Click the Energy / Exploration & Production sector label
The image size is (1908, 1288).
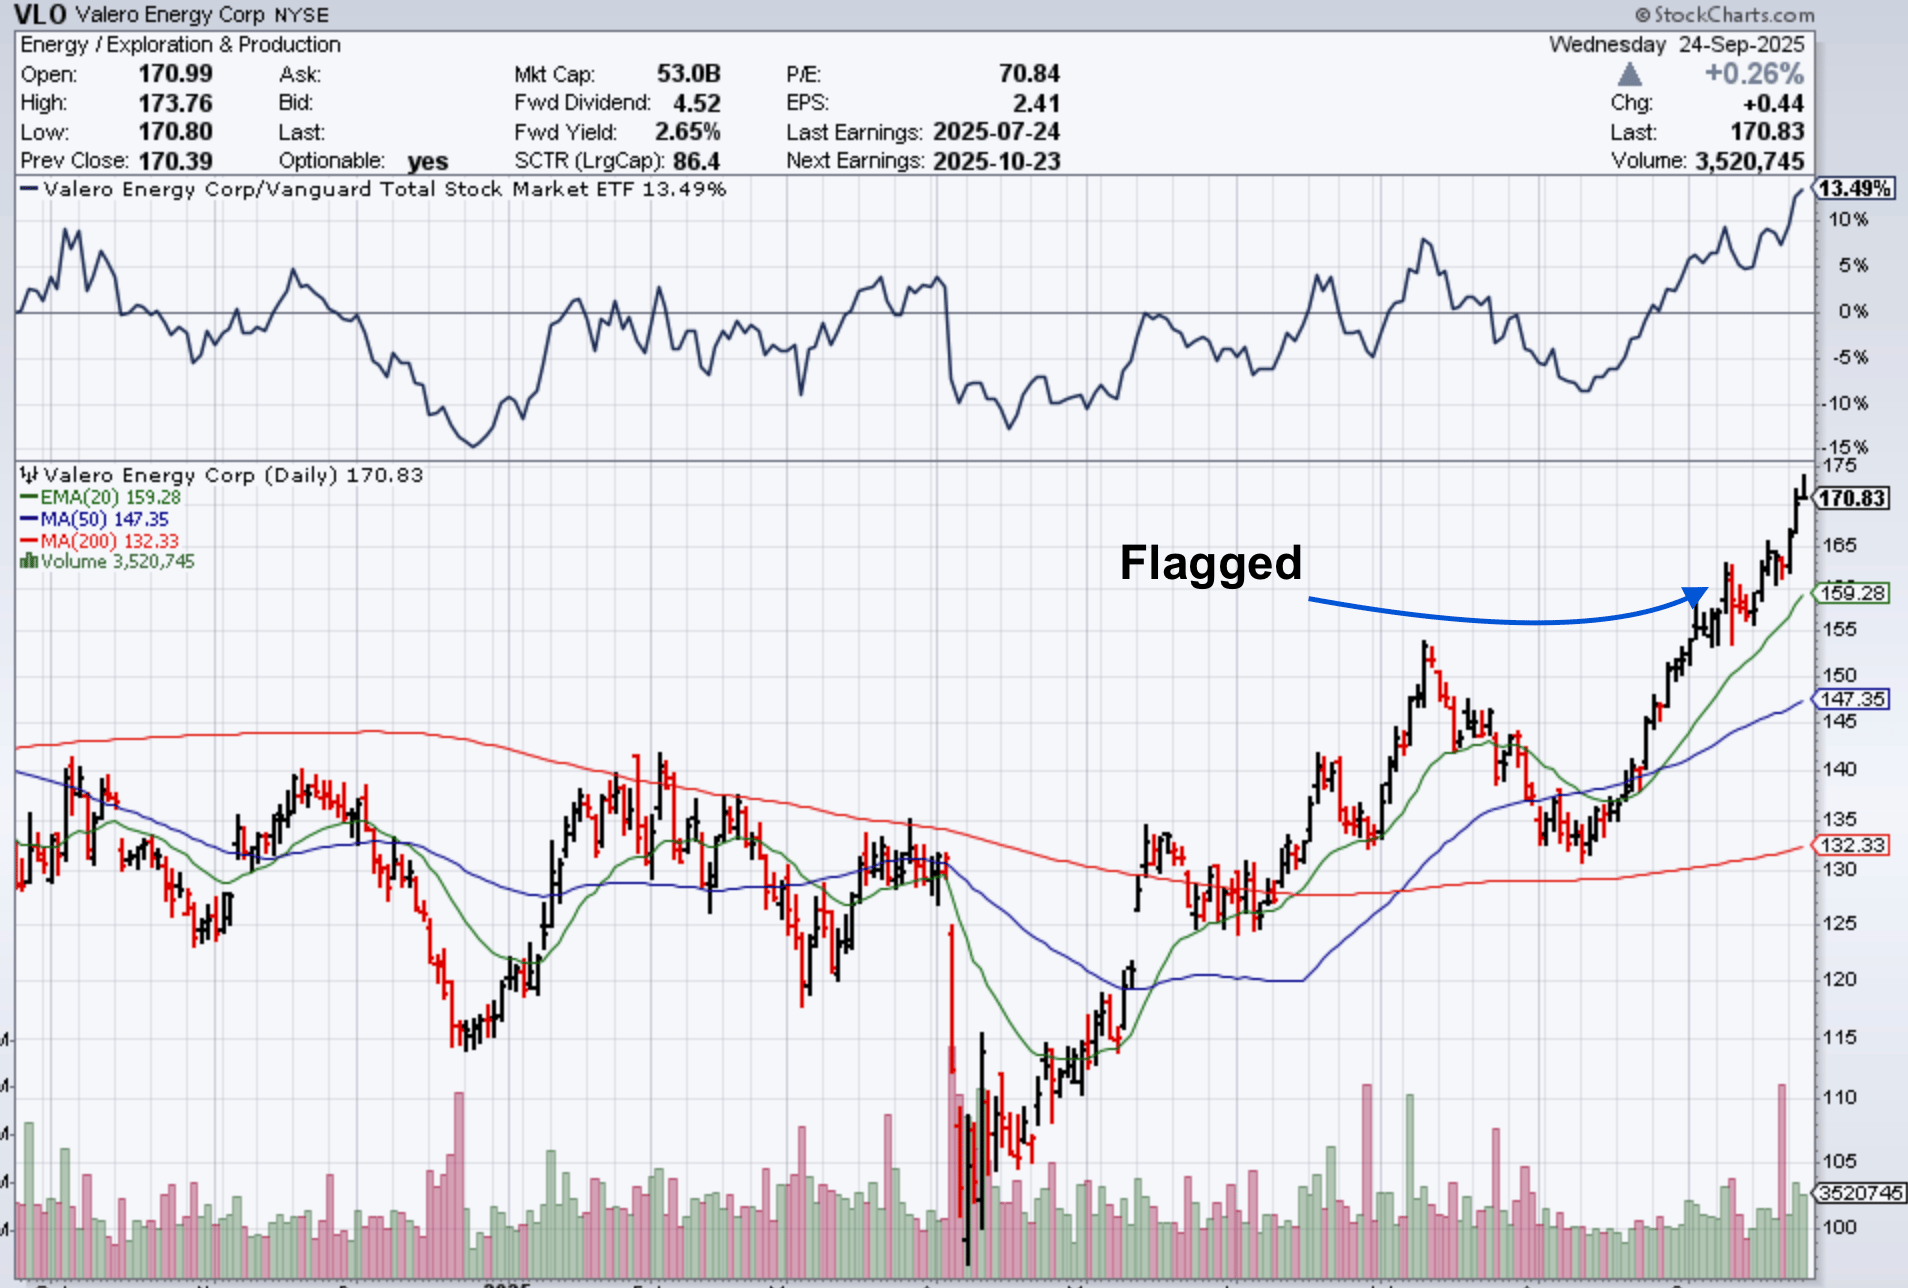[x=180, y=45]
